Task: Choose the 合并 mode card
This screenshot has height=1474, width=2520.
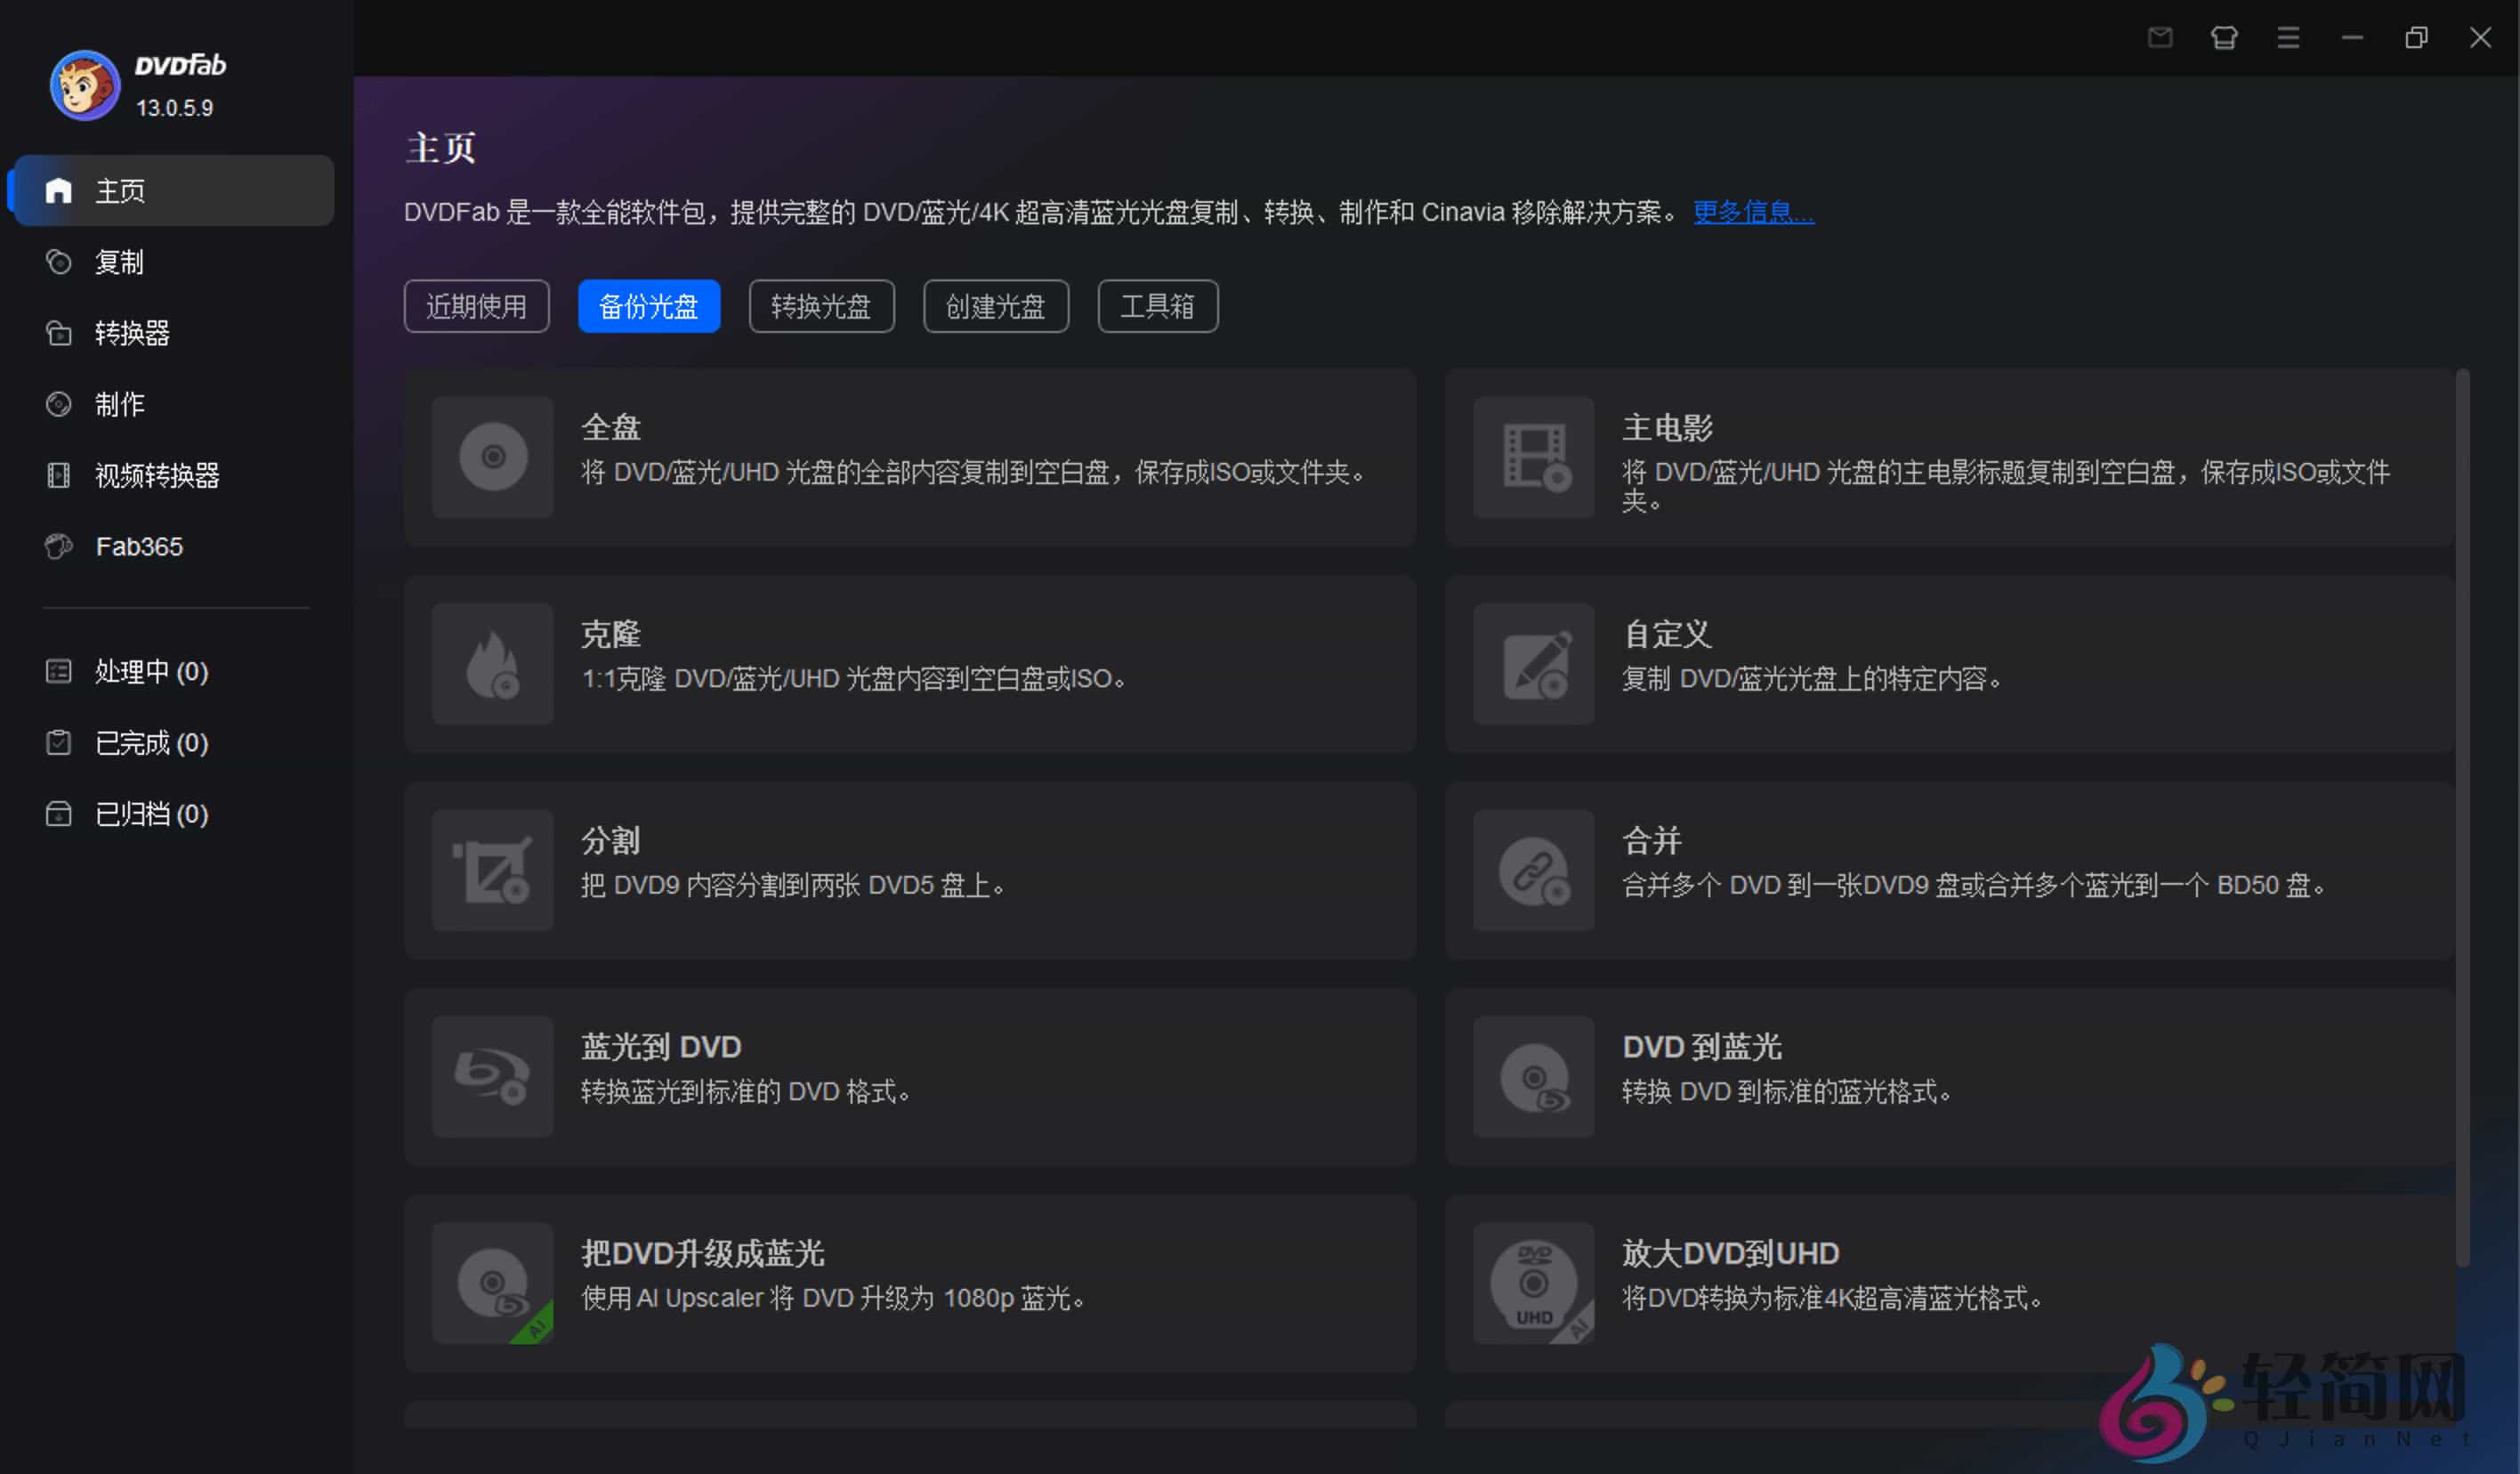Action: click(1950, 870)
